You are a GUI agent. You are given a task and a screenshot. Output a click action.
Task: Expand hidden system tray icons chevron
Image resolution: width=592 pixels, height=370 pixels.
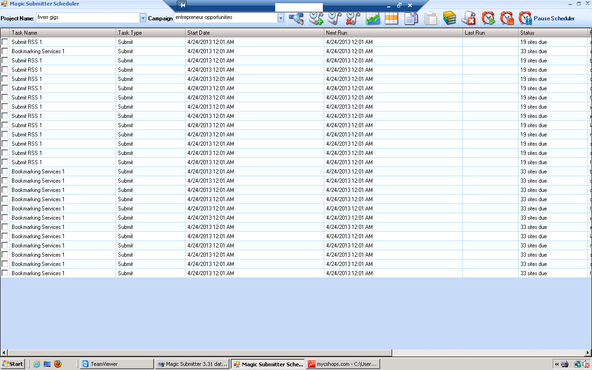click(x=557, y=364)
